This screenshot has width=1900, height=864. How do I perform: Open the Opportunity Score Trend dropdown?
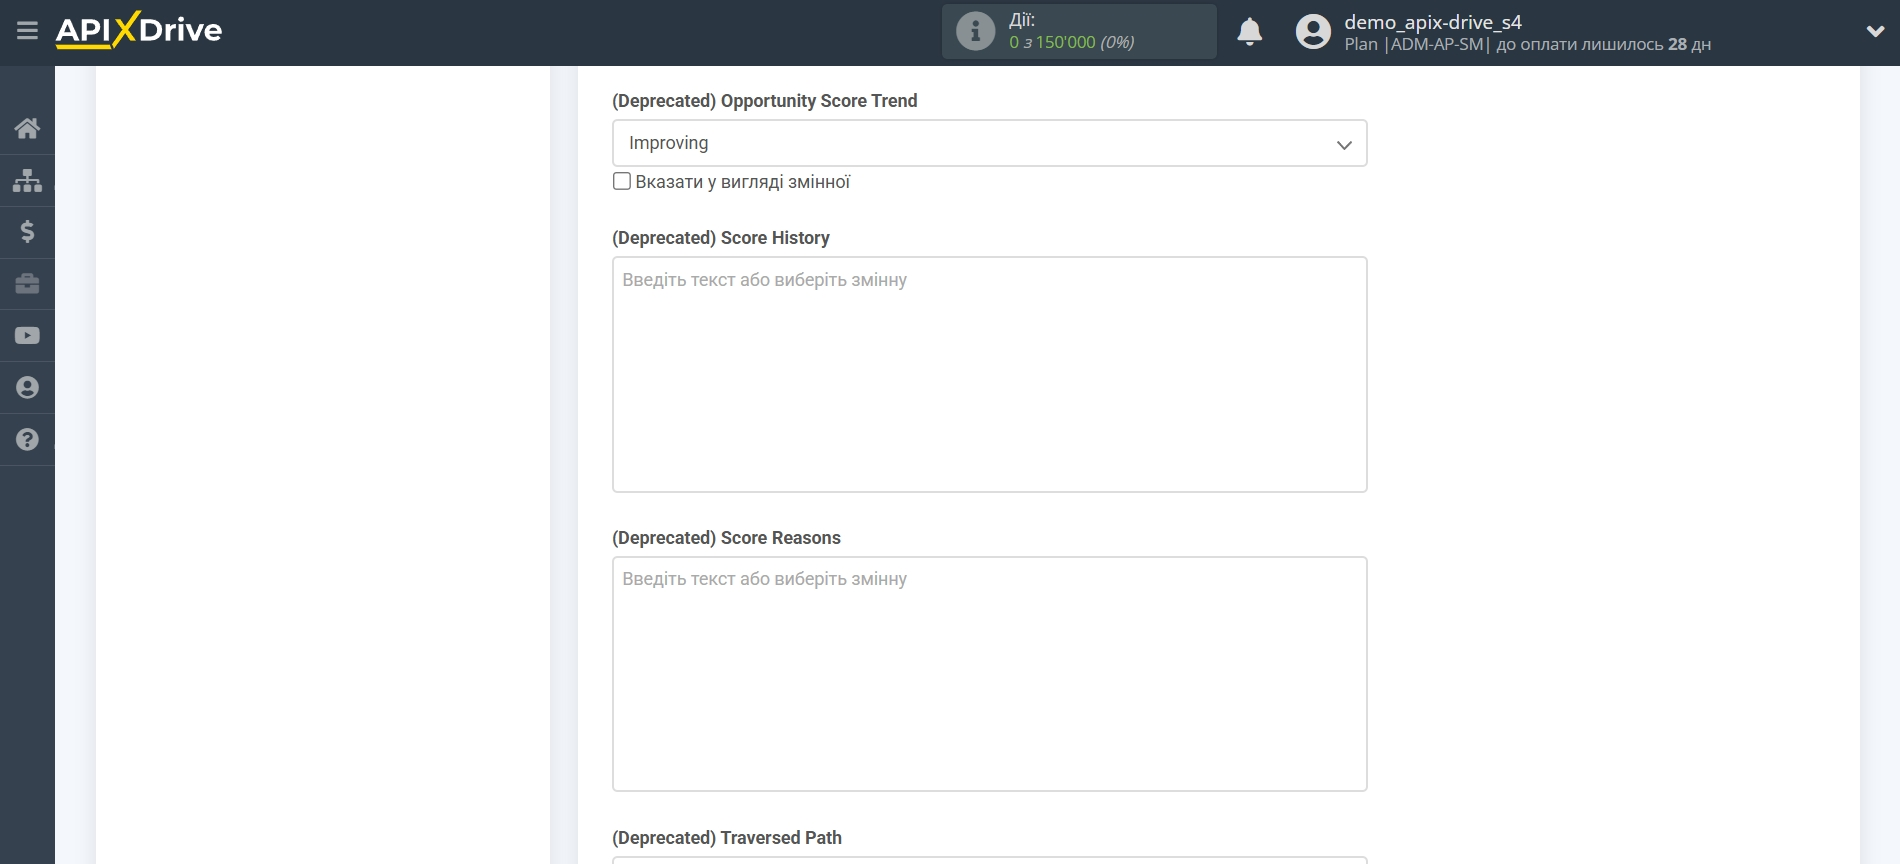989,143
